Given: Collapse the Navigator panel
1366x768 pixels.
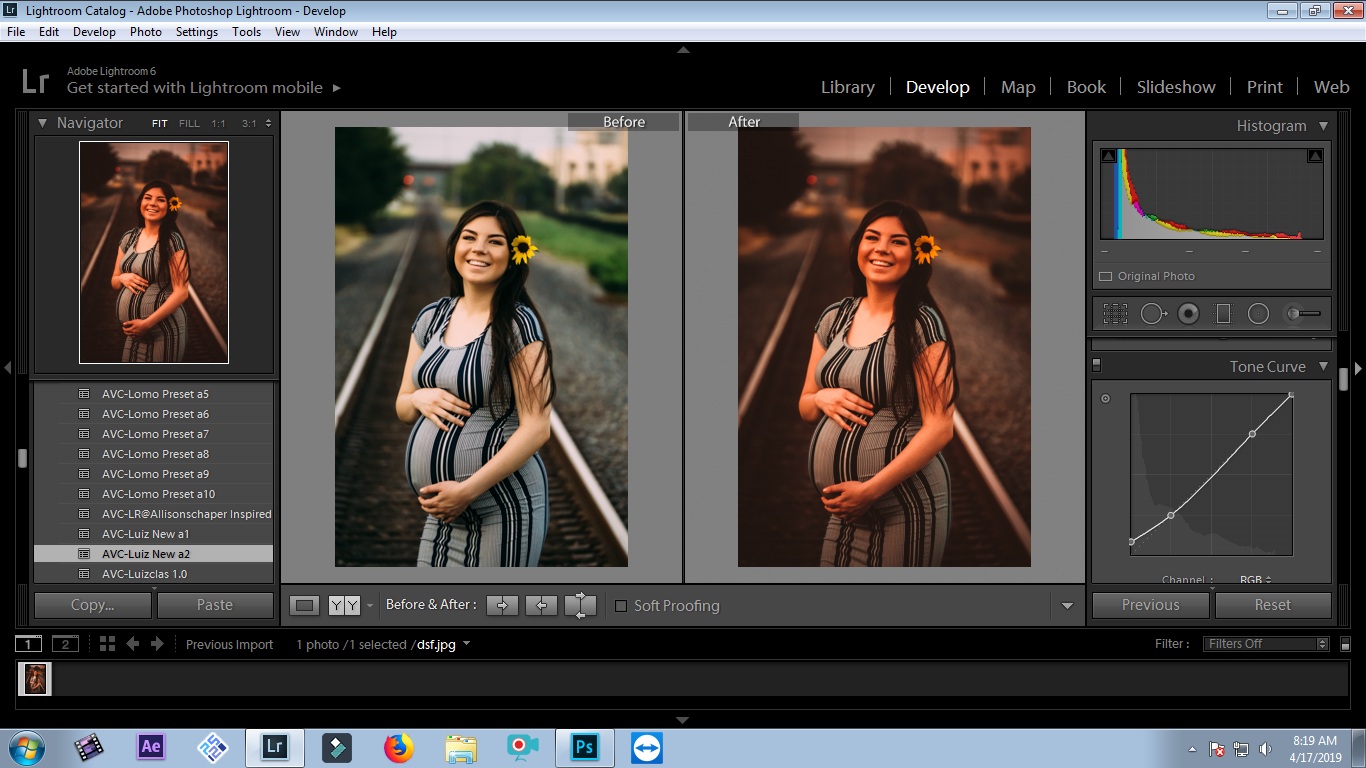Looking at the screenshot, I should 43,123.
